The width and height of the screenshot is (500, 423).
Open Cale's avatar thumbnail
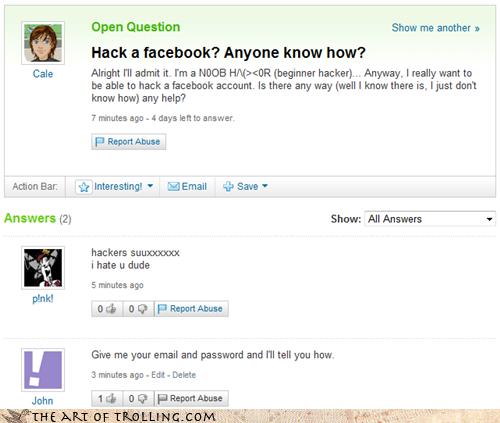43,43
